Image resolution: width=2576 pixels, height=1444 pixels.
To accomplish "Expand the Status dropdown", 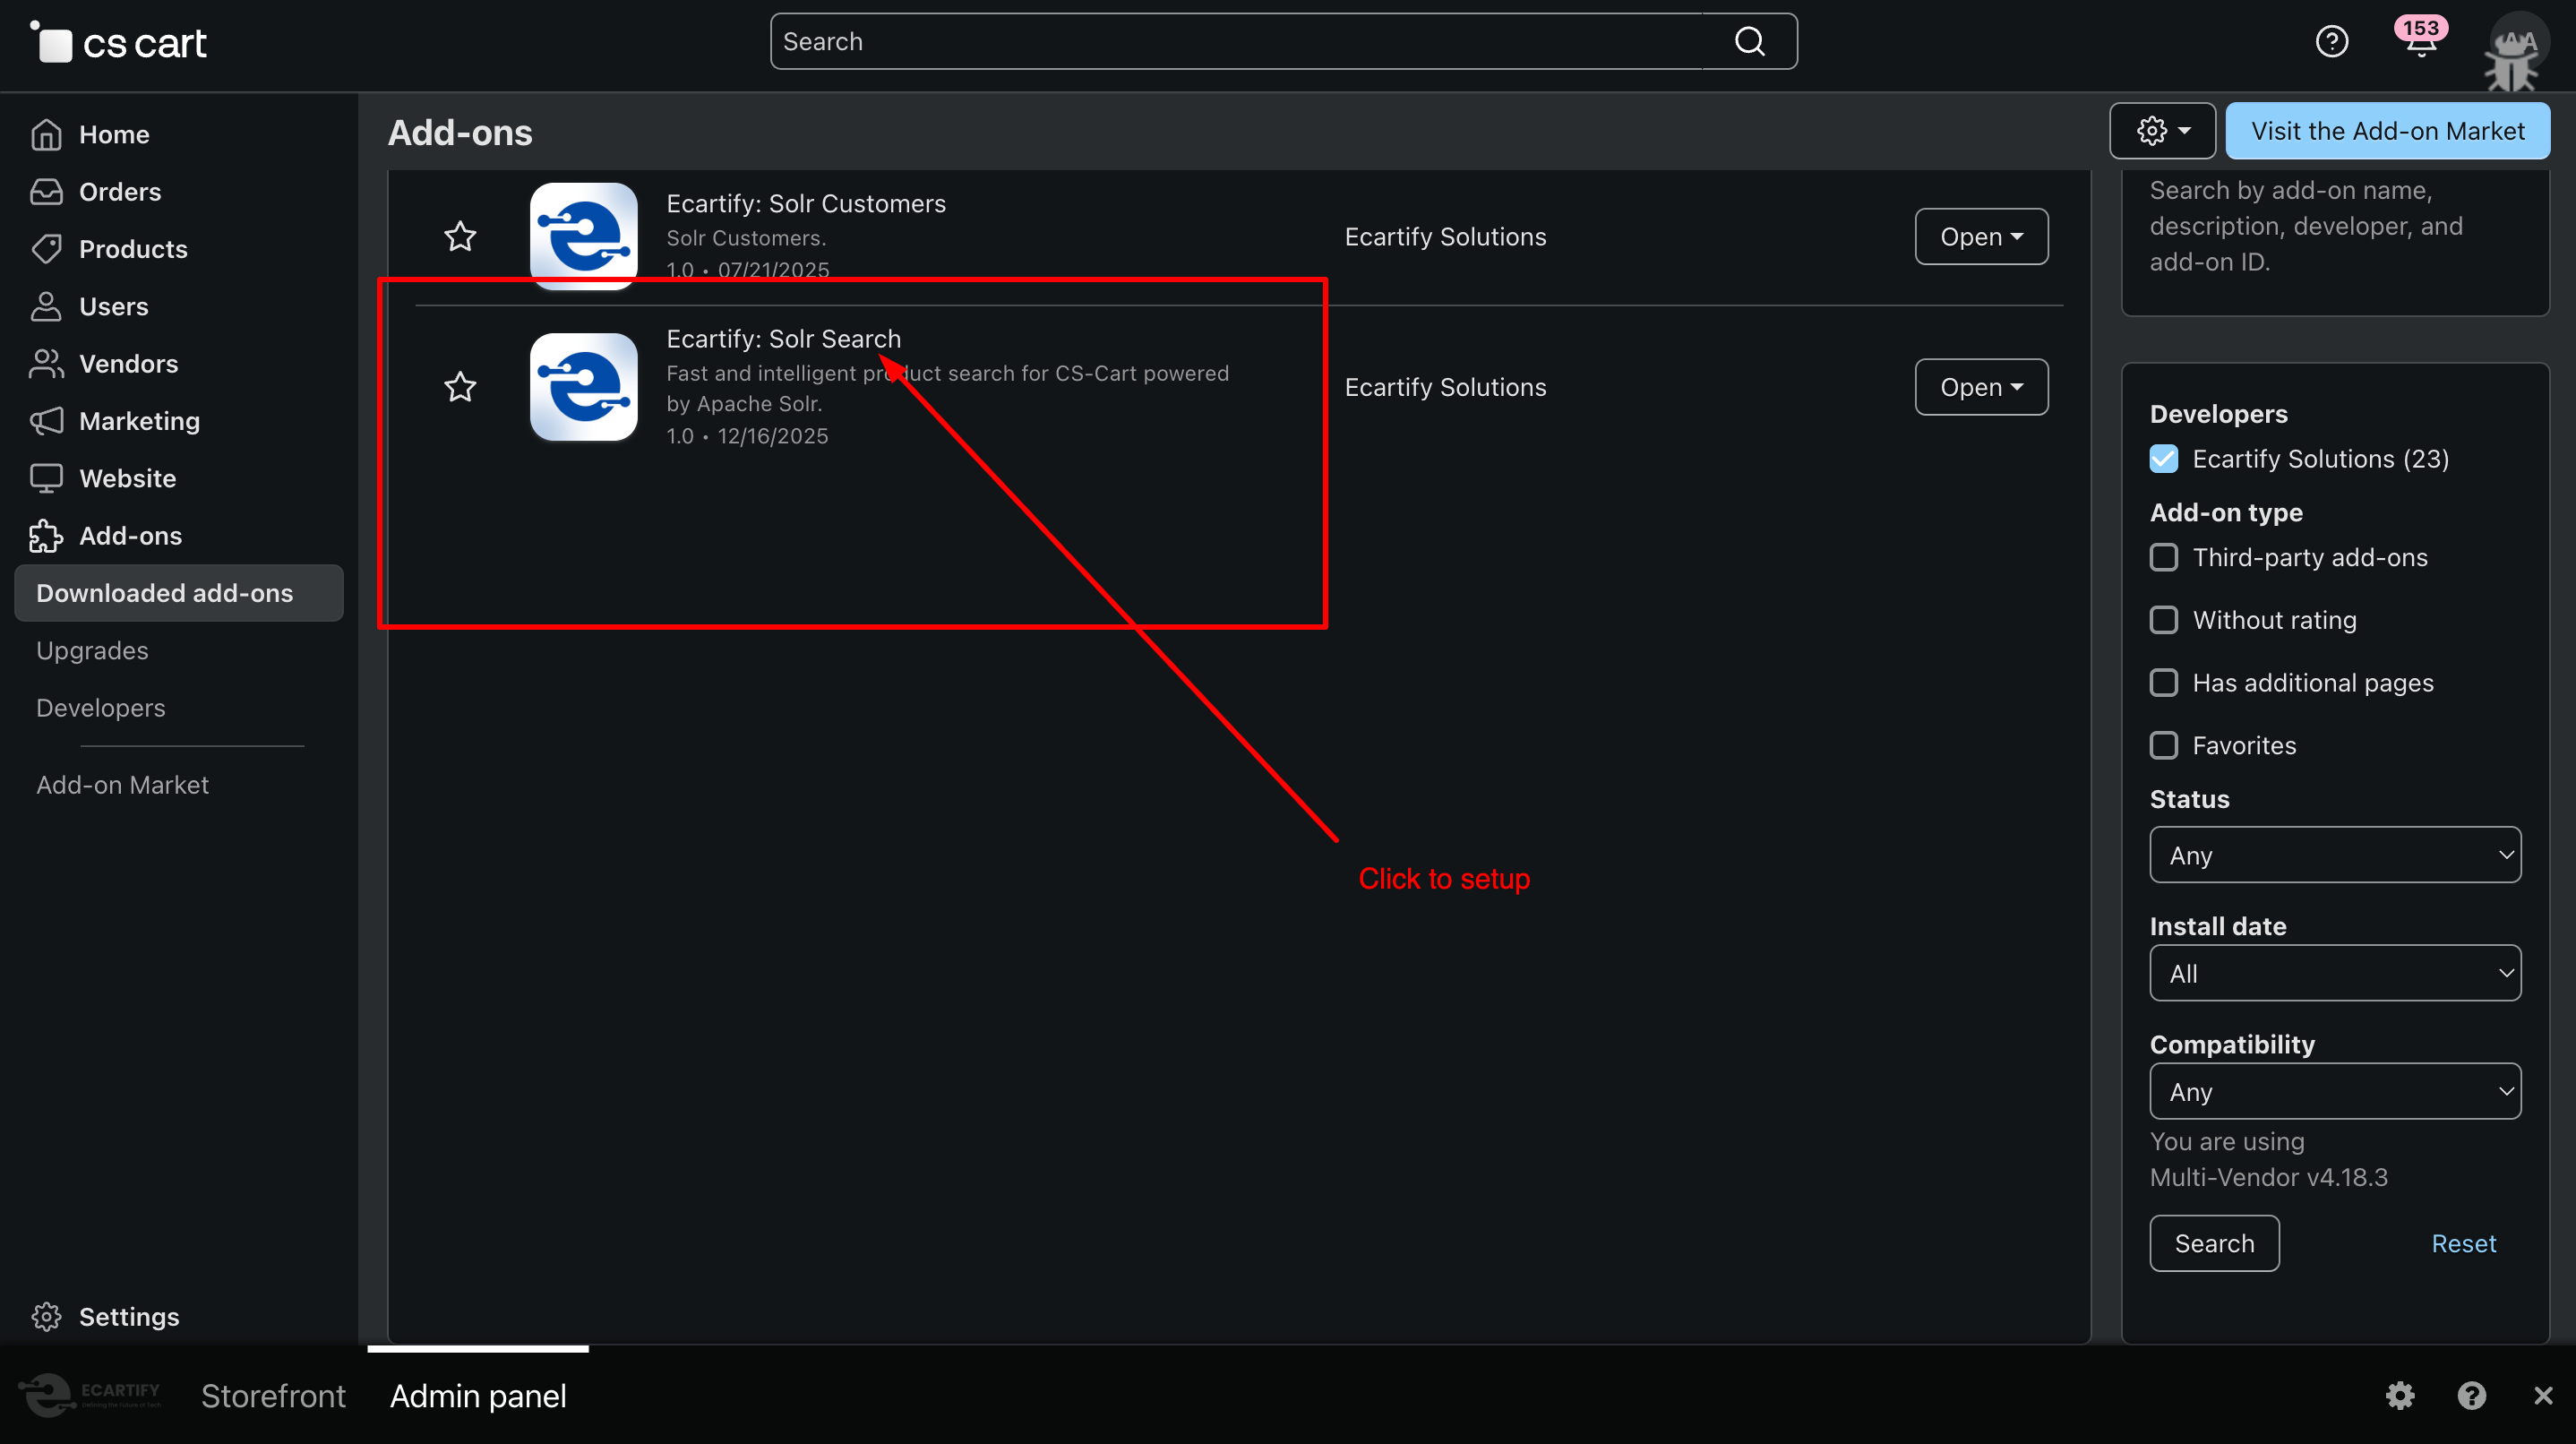I will tap(2334, 855).
